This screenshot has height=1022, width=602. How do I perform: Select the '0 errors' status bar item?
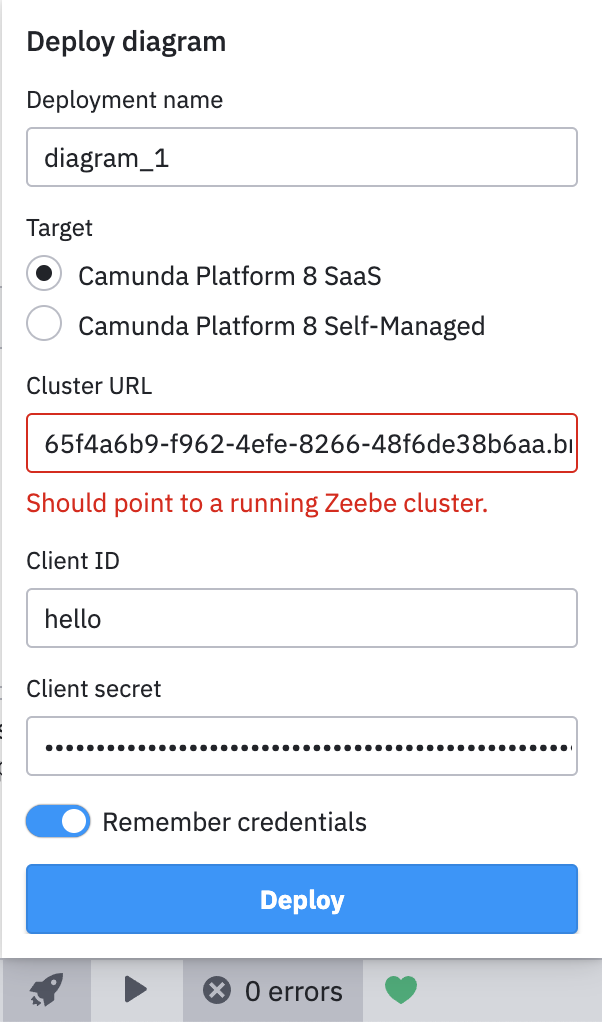click(x=272, y=989)
